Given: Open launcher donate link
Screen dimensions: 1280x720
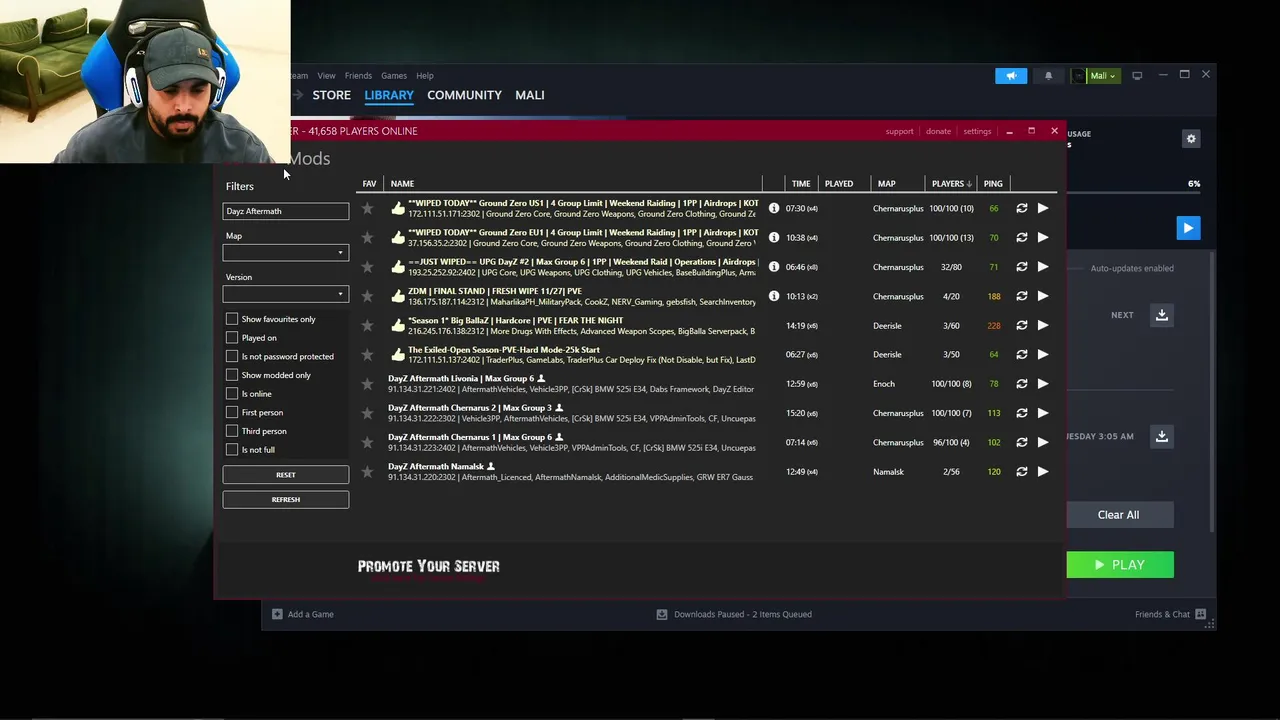Looking at the screenshot, I should coord(938,131).
